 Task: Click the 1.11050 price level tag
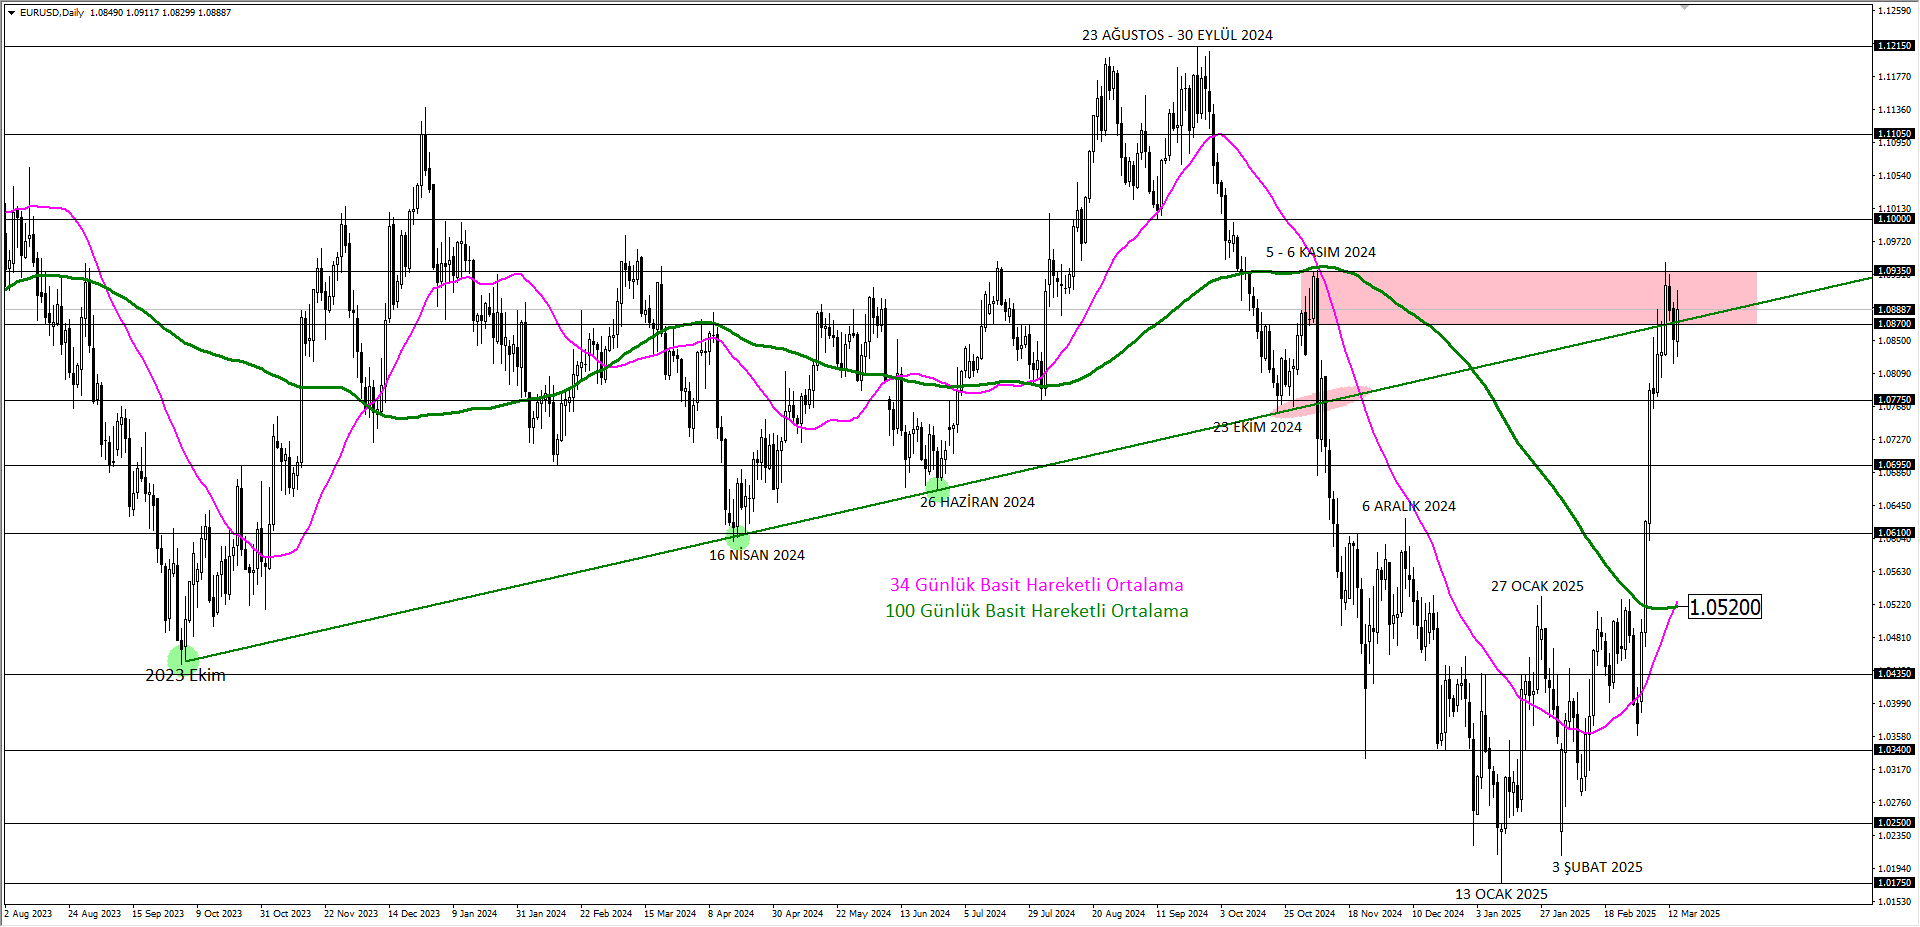(1894, 134)
